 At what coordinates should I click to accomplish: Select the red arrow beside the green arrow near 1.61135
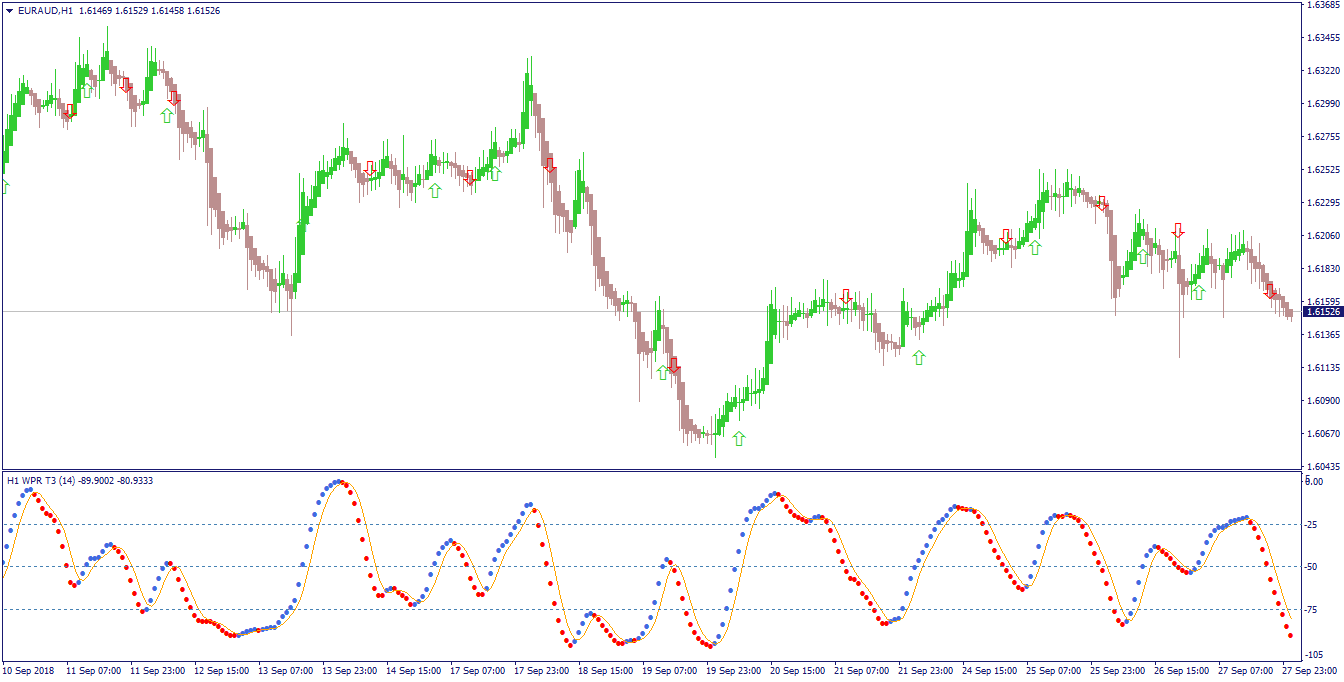[674, 365]
